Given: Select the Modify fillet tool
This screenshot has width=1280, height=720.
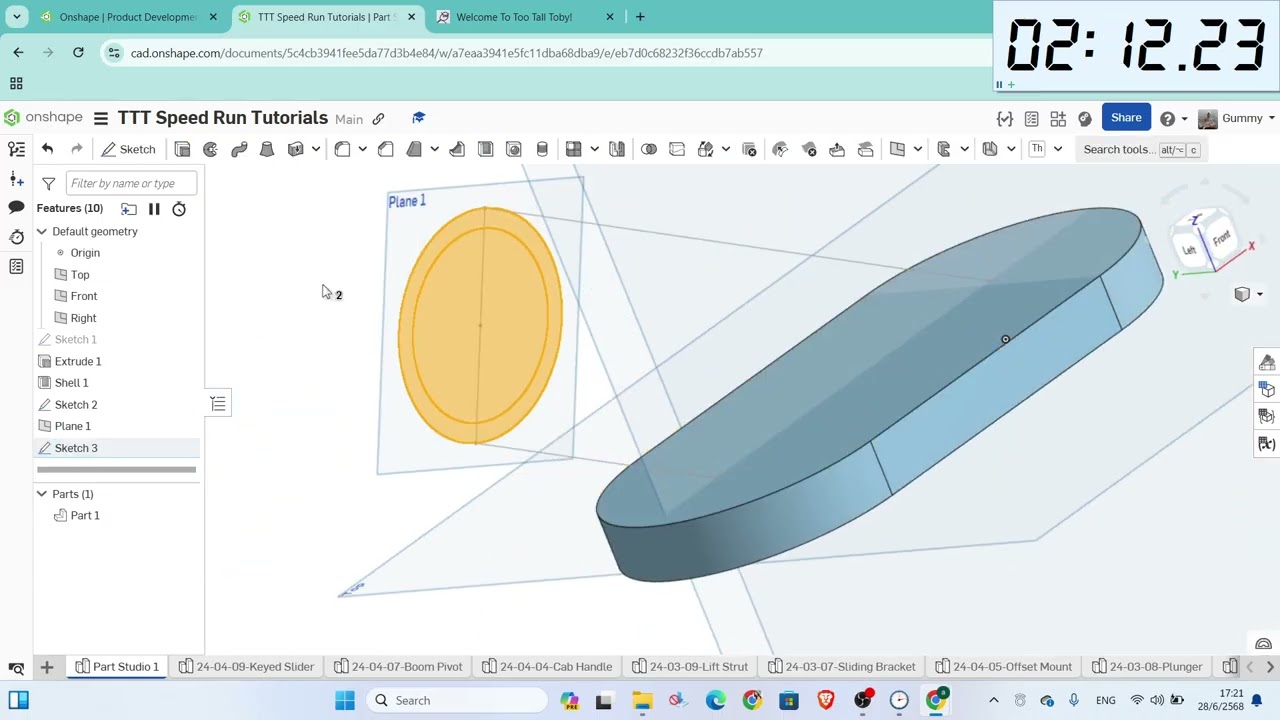Looking at the screenshot, I should [780, 149].
